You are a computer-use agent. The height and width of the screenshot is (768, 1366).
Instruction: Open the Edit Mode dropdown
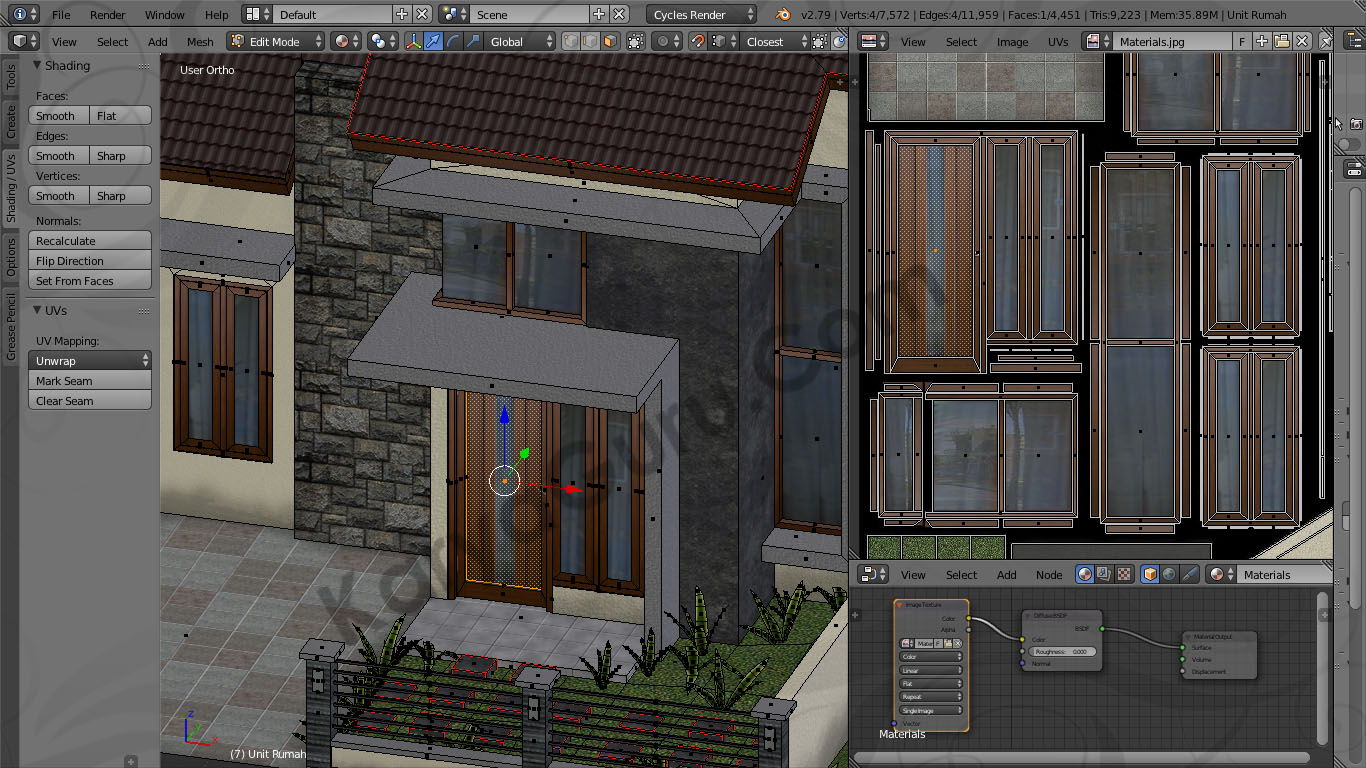(276, 42)
